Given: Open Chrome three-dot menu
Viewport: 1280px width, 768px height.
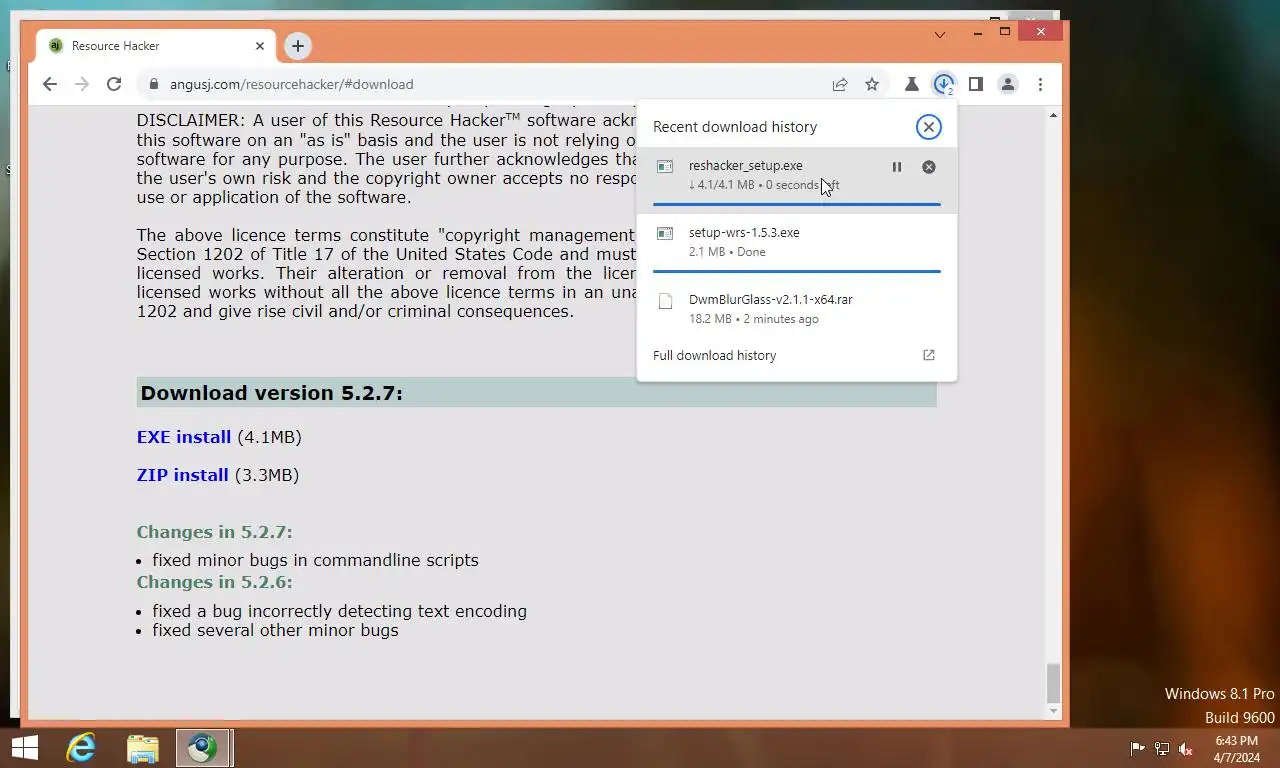Looking at the screenshot, I should (1040, 84).
